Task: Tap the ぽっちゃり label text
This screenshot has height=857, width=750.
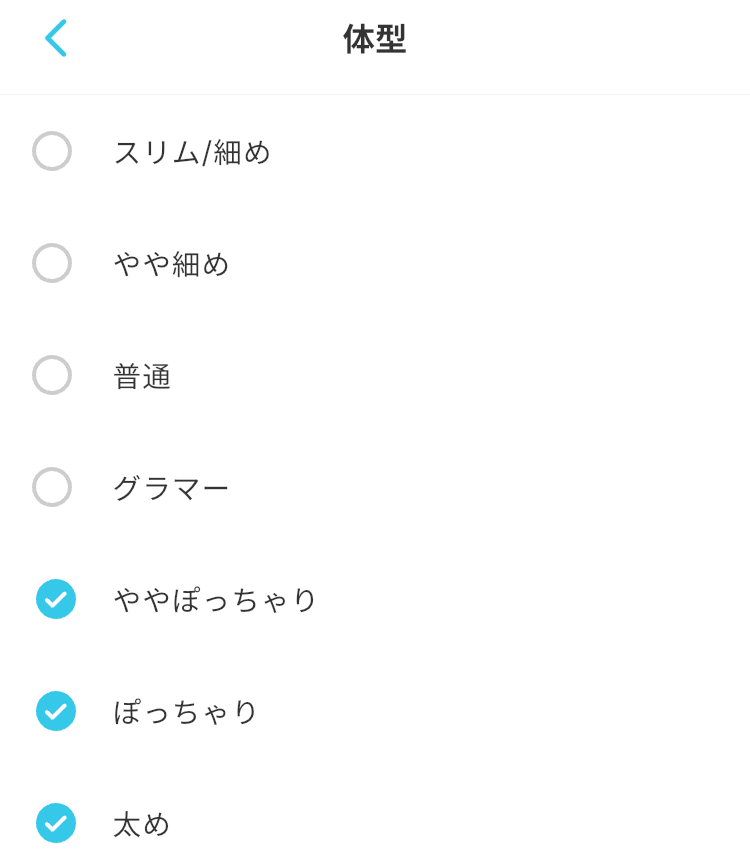Action: 185,712
